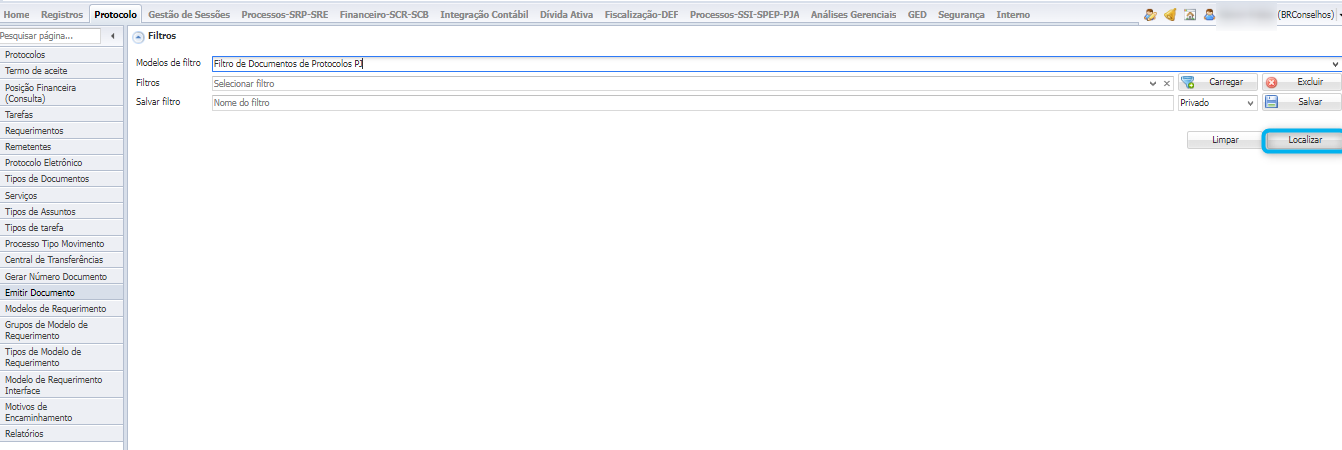1342x450 pixels.
Task: Switch to the GED tab
Action: [x=917, y=15]
